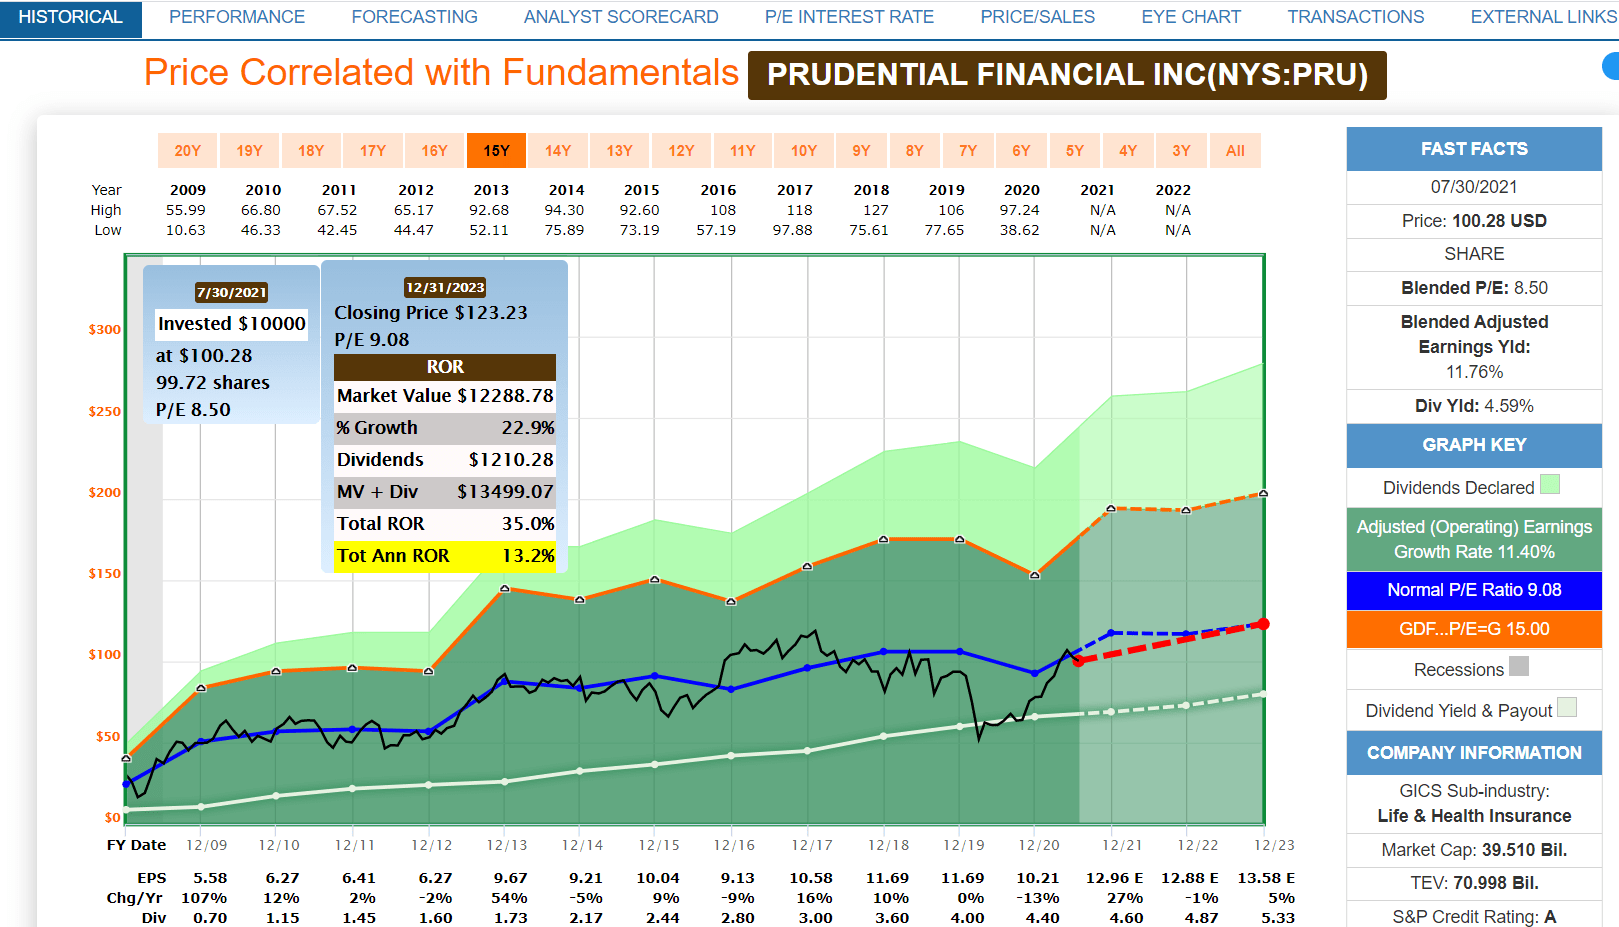Viewport: 1619px width, 927px height.
Task: Click the 12.96 E EPS estimate value
Action: click(x=1114, y=878)
